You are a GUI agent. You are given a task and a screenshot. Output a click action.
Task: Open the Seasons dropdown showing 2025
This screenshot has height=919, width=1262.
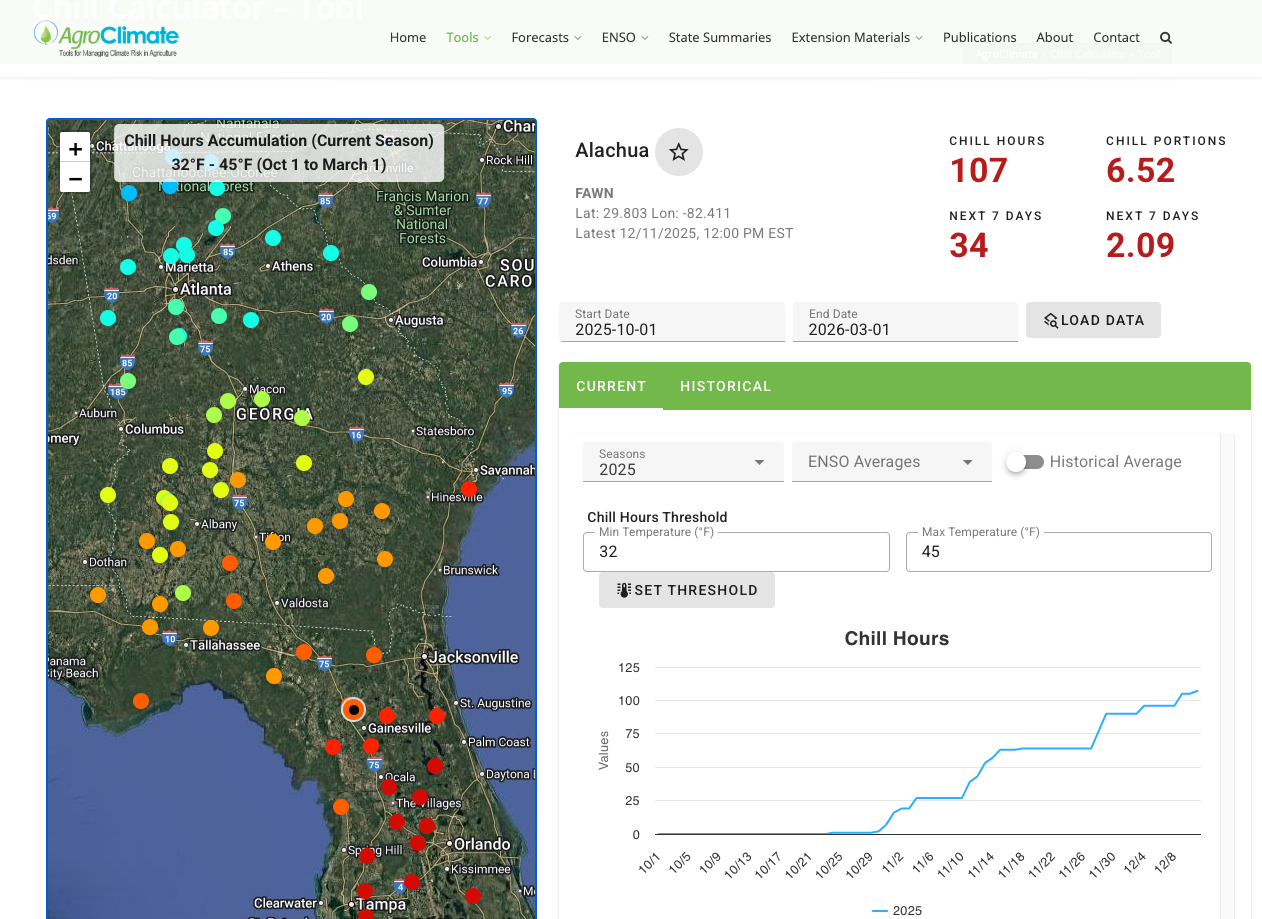[683, 461]
